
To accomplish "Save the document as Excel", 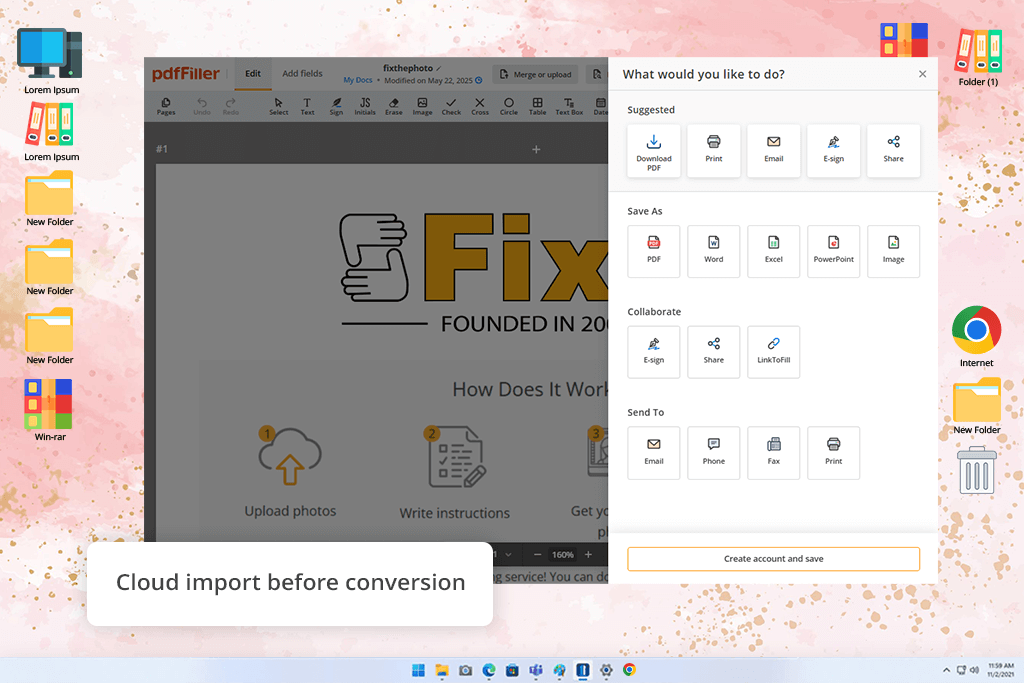I will [x=774, y=251].
